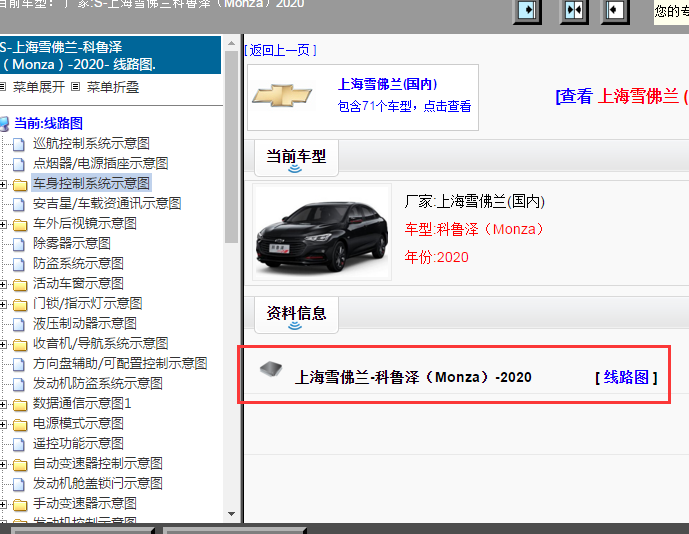Viewport: 689px width, 534px height.
Task: Click the 查看 上海雪佛兰 link
Action: tap(622, 96)
